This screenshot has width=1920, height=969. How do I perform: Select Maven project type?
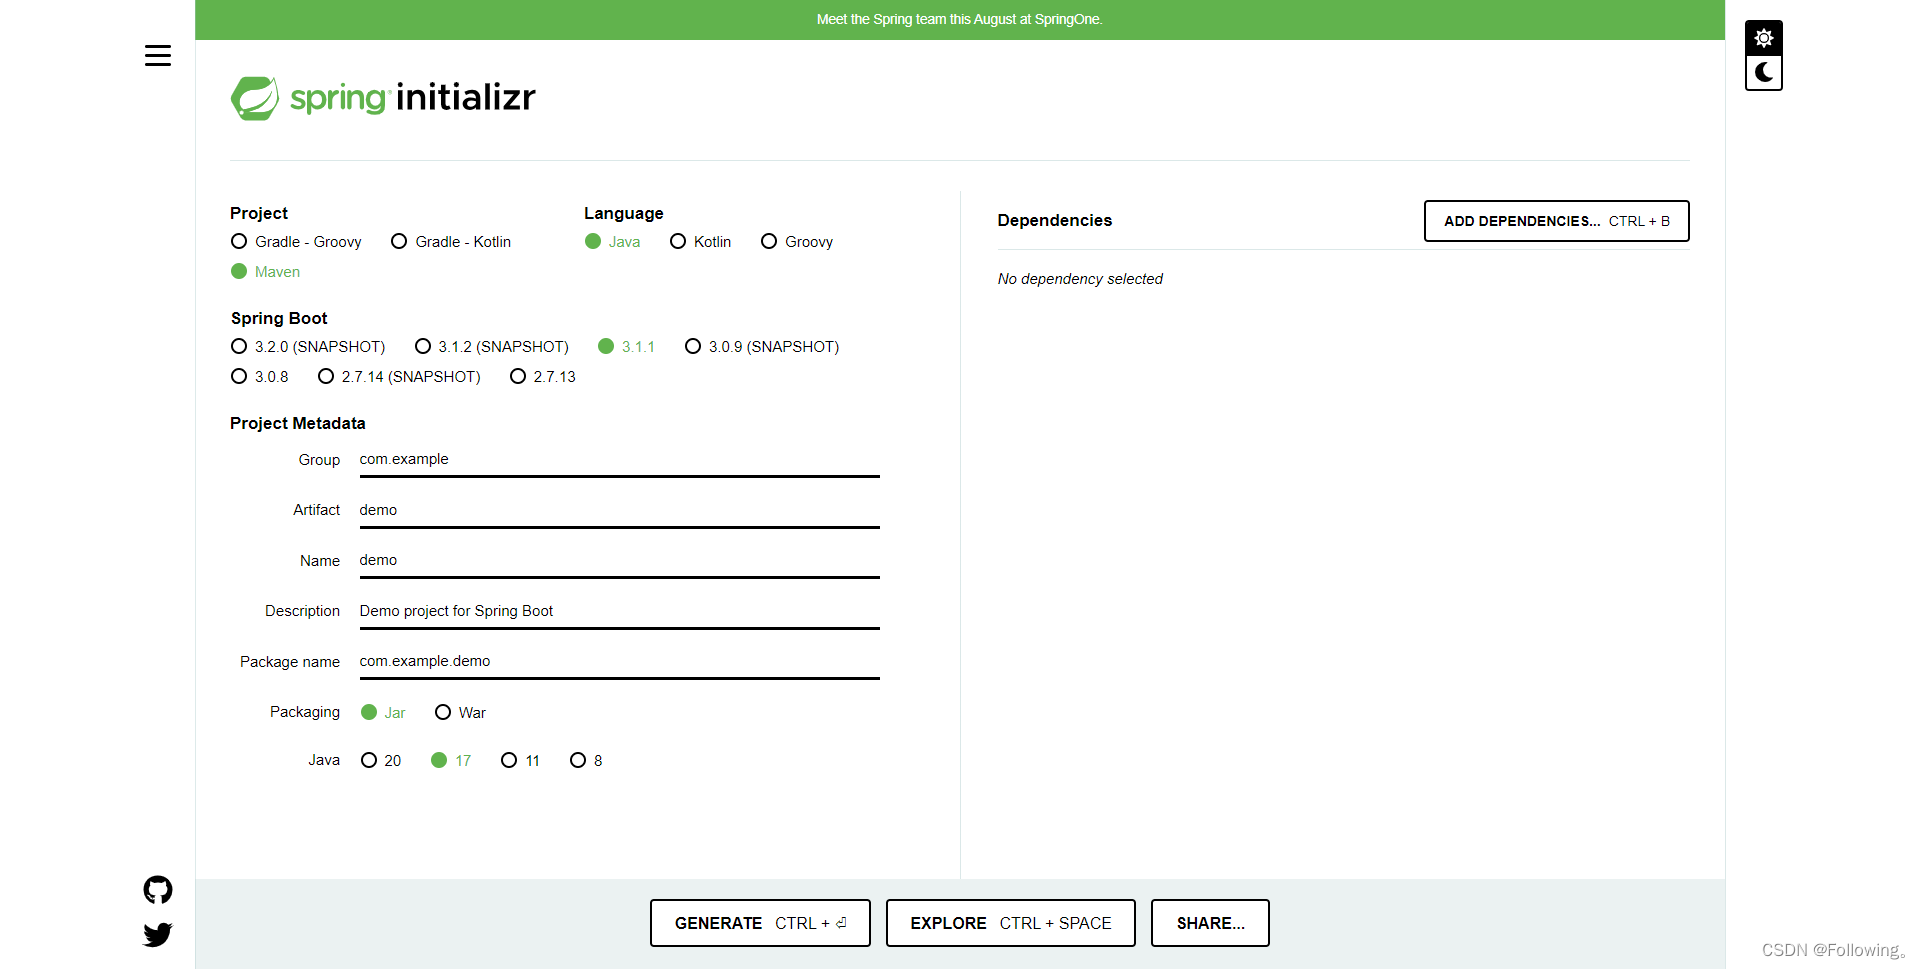click(265, 272)
